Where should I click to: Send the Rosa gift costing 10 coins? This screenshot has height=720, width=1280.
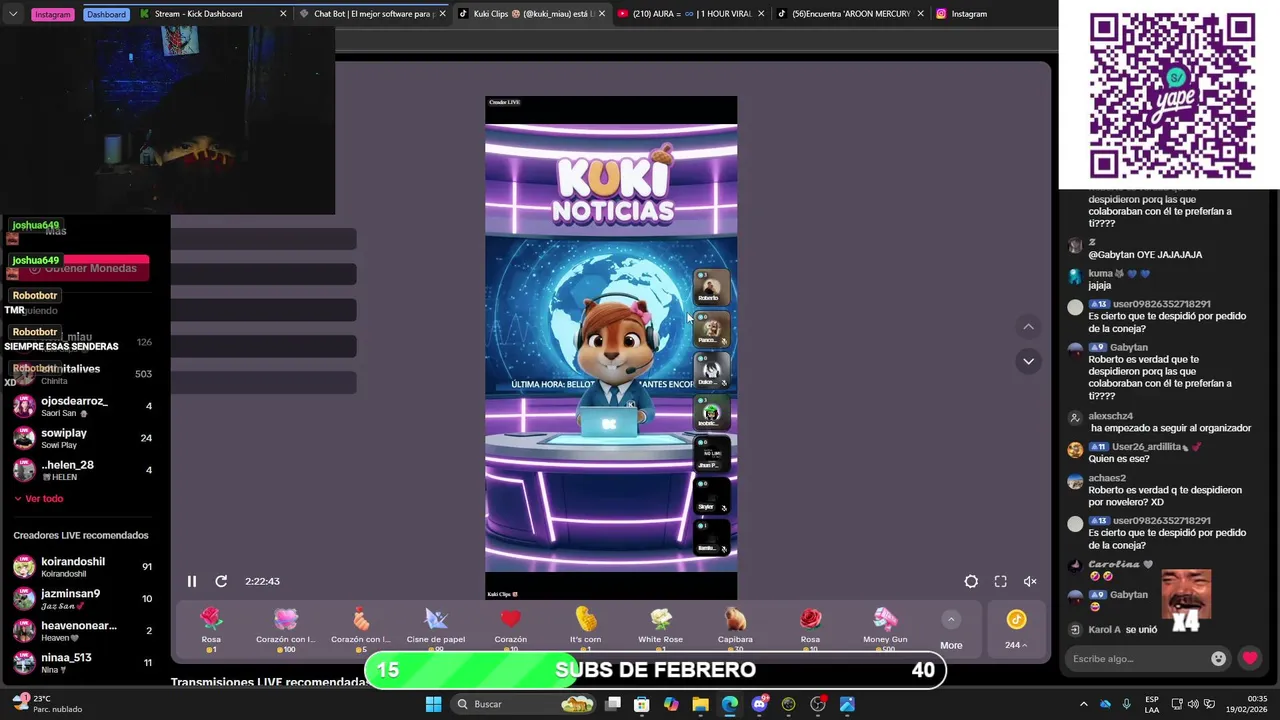pos(810,630)
